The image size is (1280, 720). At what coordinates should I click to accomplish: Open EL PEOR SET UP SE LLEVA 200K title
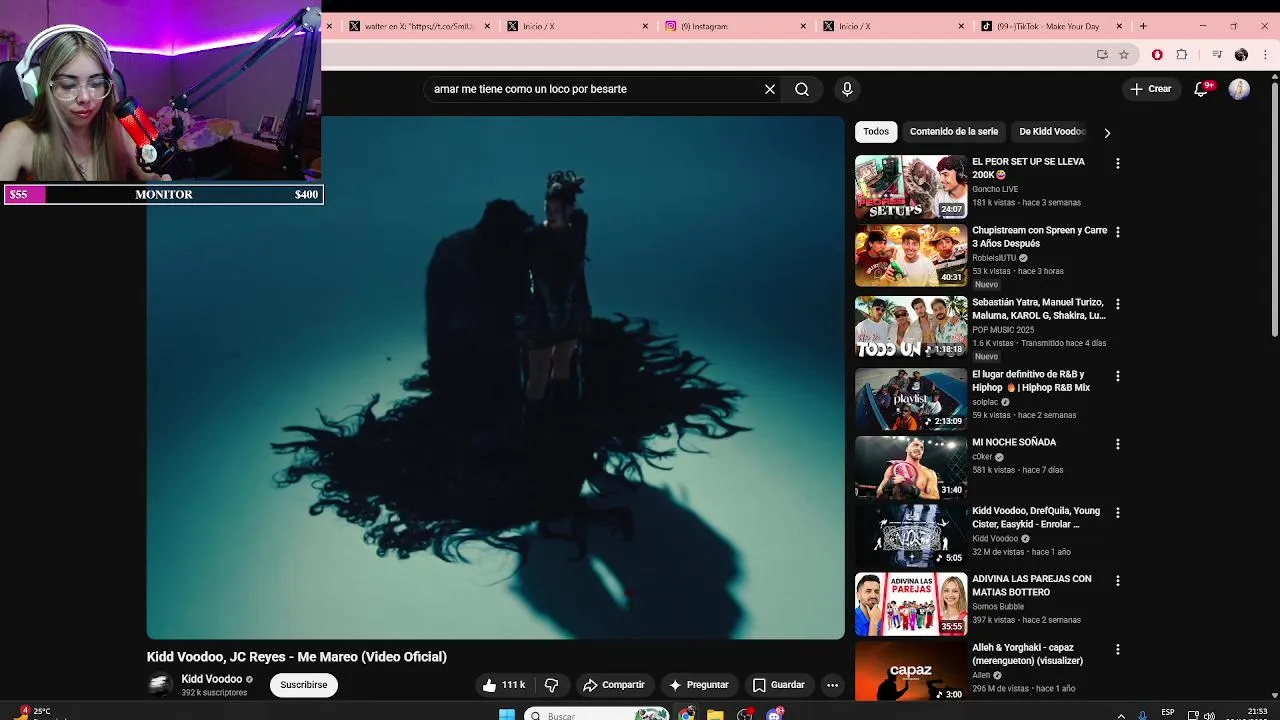point(1028,168)
